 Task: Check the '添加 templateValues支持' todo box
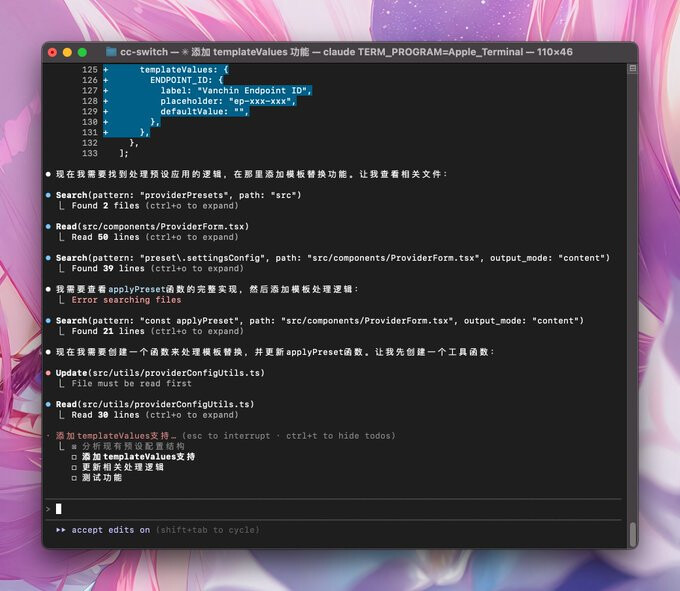[x=74, y=457]
